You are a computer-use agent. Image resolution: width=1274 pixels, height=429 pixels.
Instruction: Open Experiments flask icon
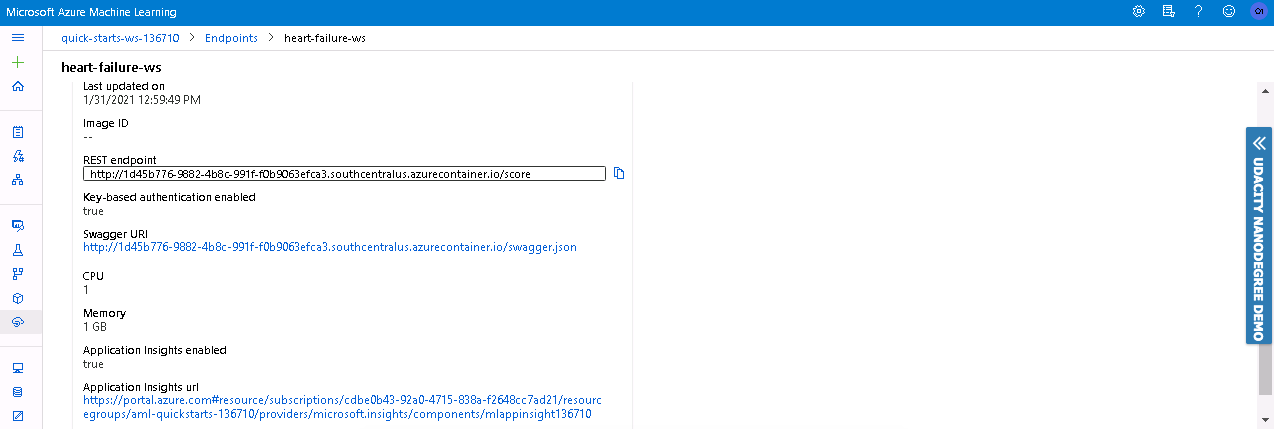click(18, 249)
